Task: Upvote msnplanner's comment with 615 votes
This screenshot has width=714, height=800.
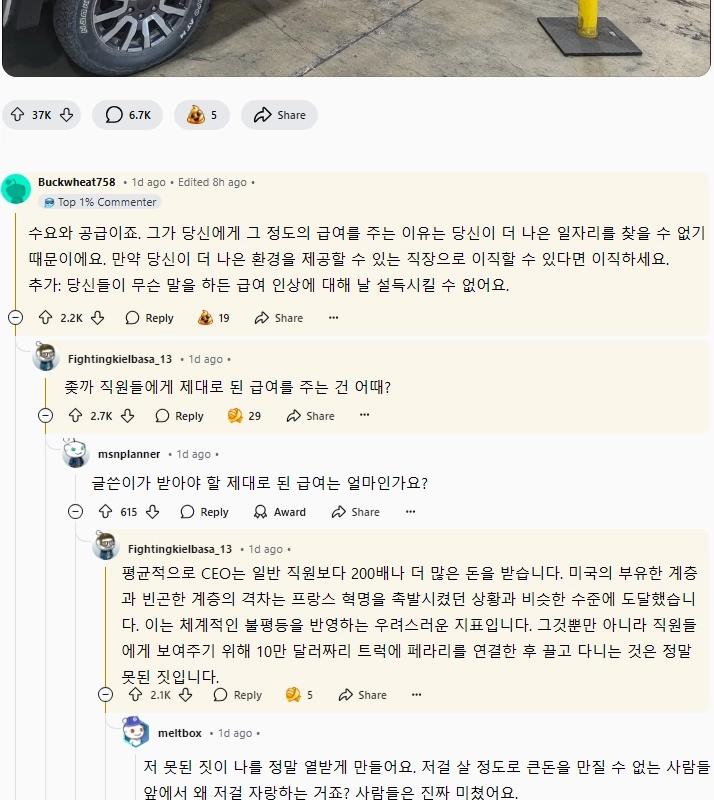Action: (x=105, y=512)
